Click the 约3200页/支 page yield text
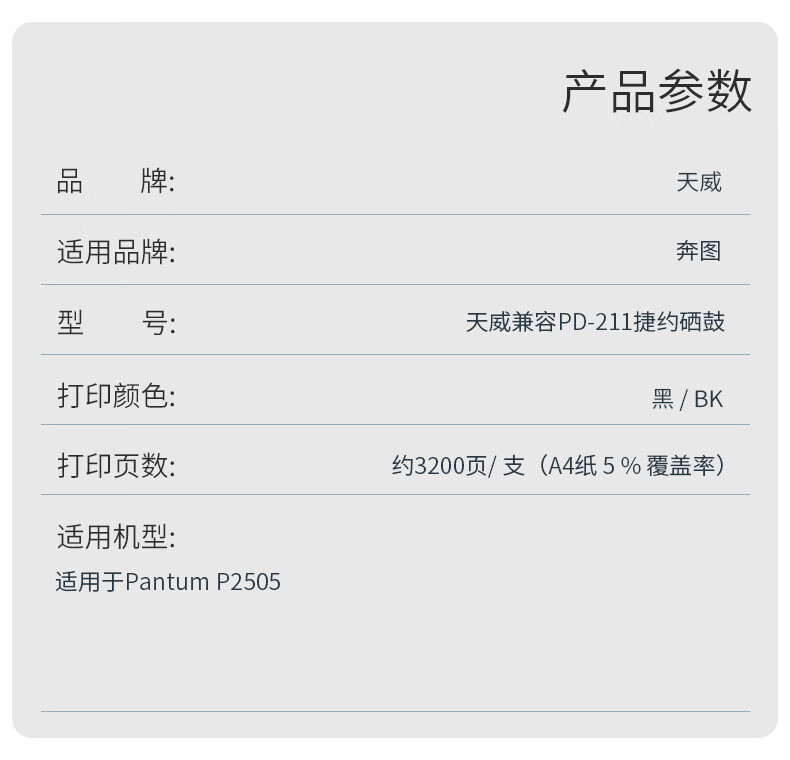This screenshot has height=760, width=790. (x=458, y=465)
